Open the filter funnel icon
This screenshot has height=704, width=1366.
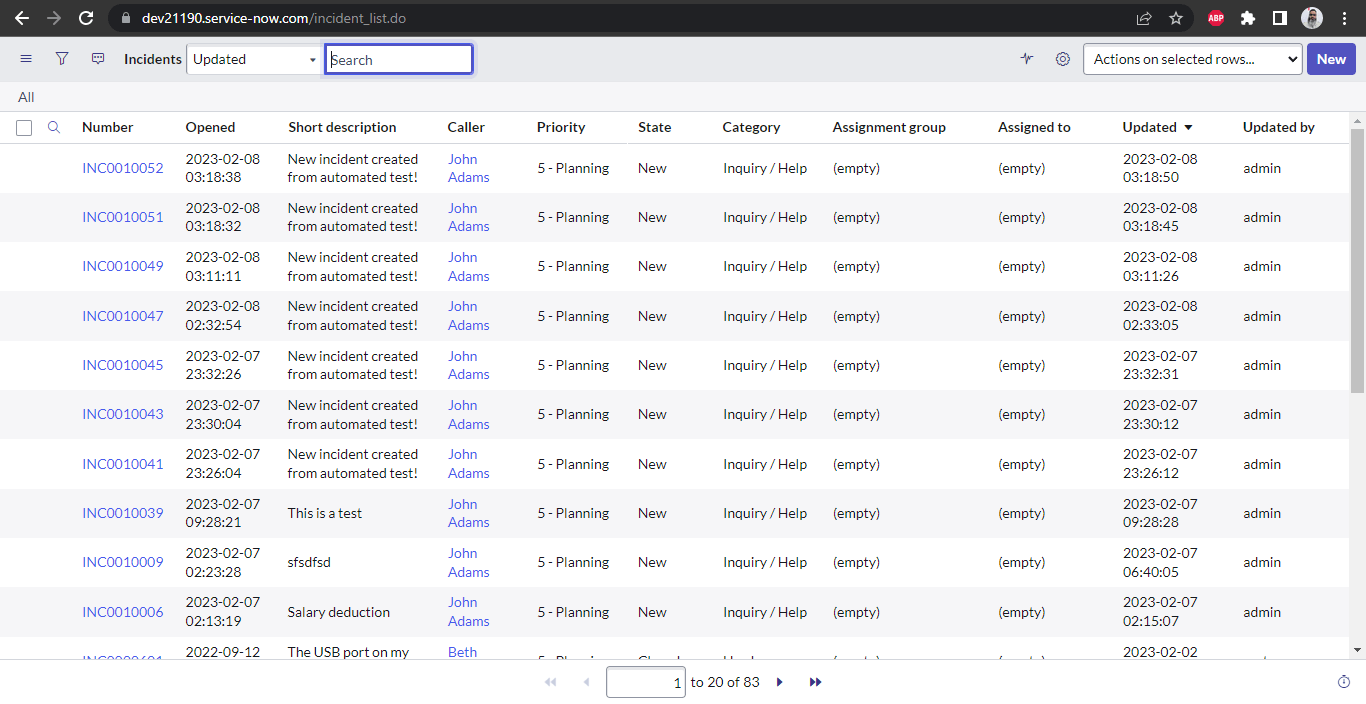pyautogui.click(x=62, y=59)
